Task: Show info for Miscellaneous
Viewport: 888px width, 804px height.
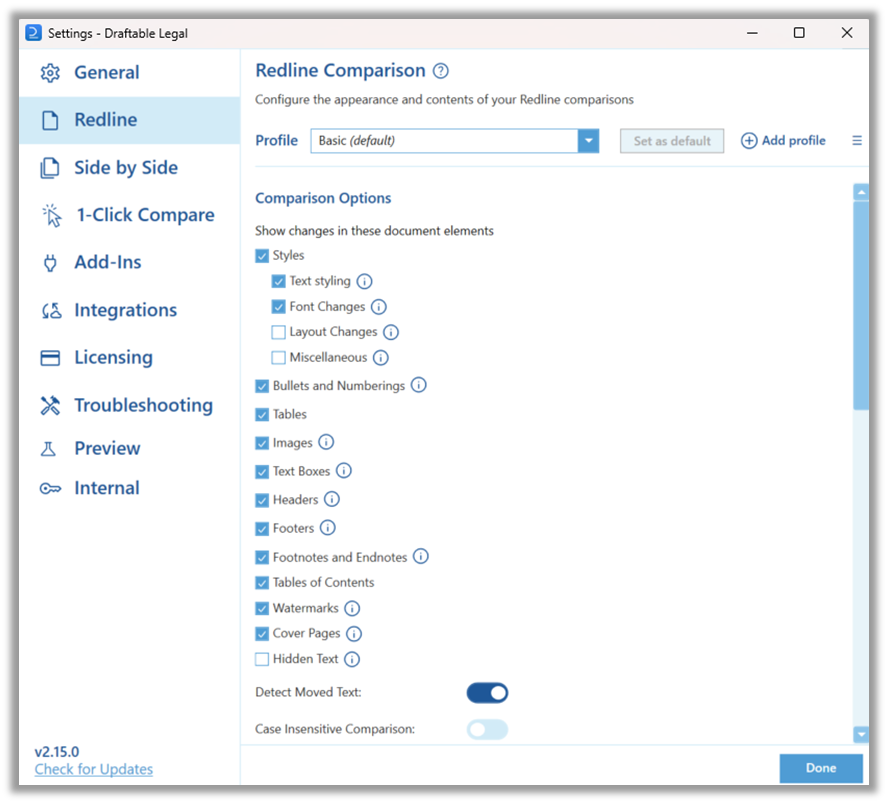Action: [381, 358]
